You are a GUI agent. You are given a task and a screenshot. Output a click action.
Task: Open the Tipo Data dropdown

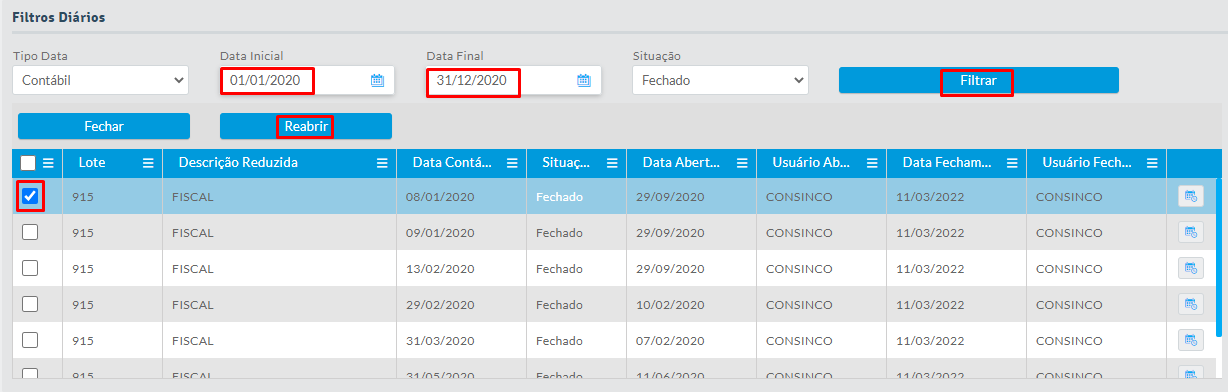point(100,80)
